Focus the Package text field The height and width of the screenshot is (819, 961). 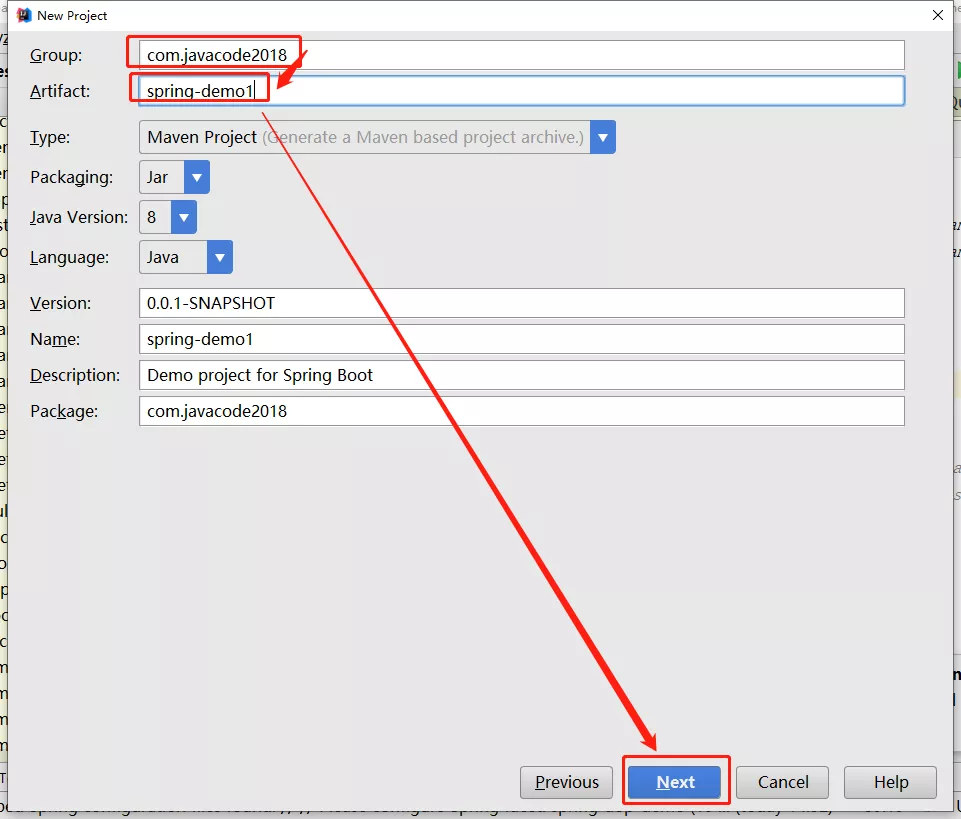[x=521, y=411]
